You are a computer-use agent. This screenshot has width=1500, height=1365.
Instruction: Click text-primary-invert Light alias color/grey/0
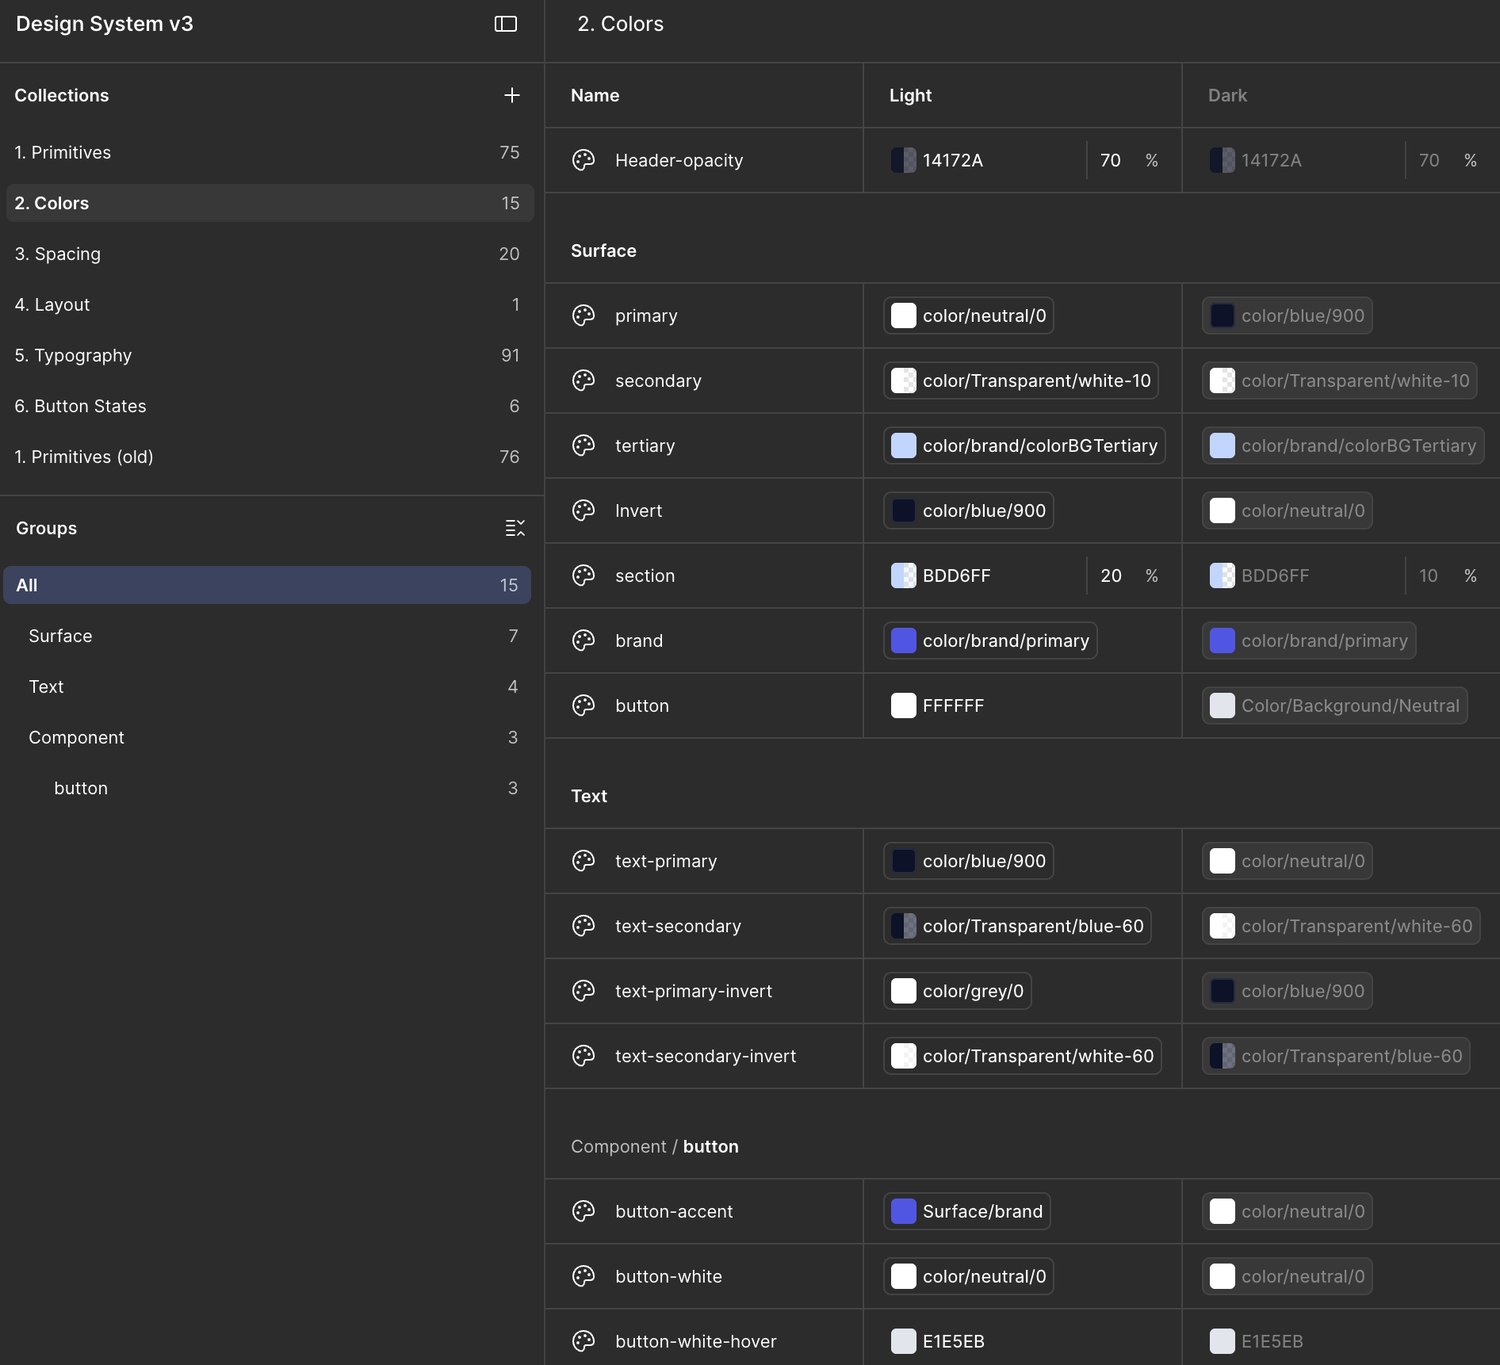tap(957, 990)
